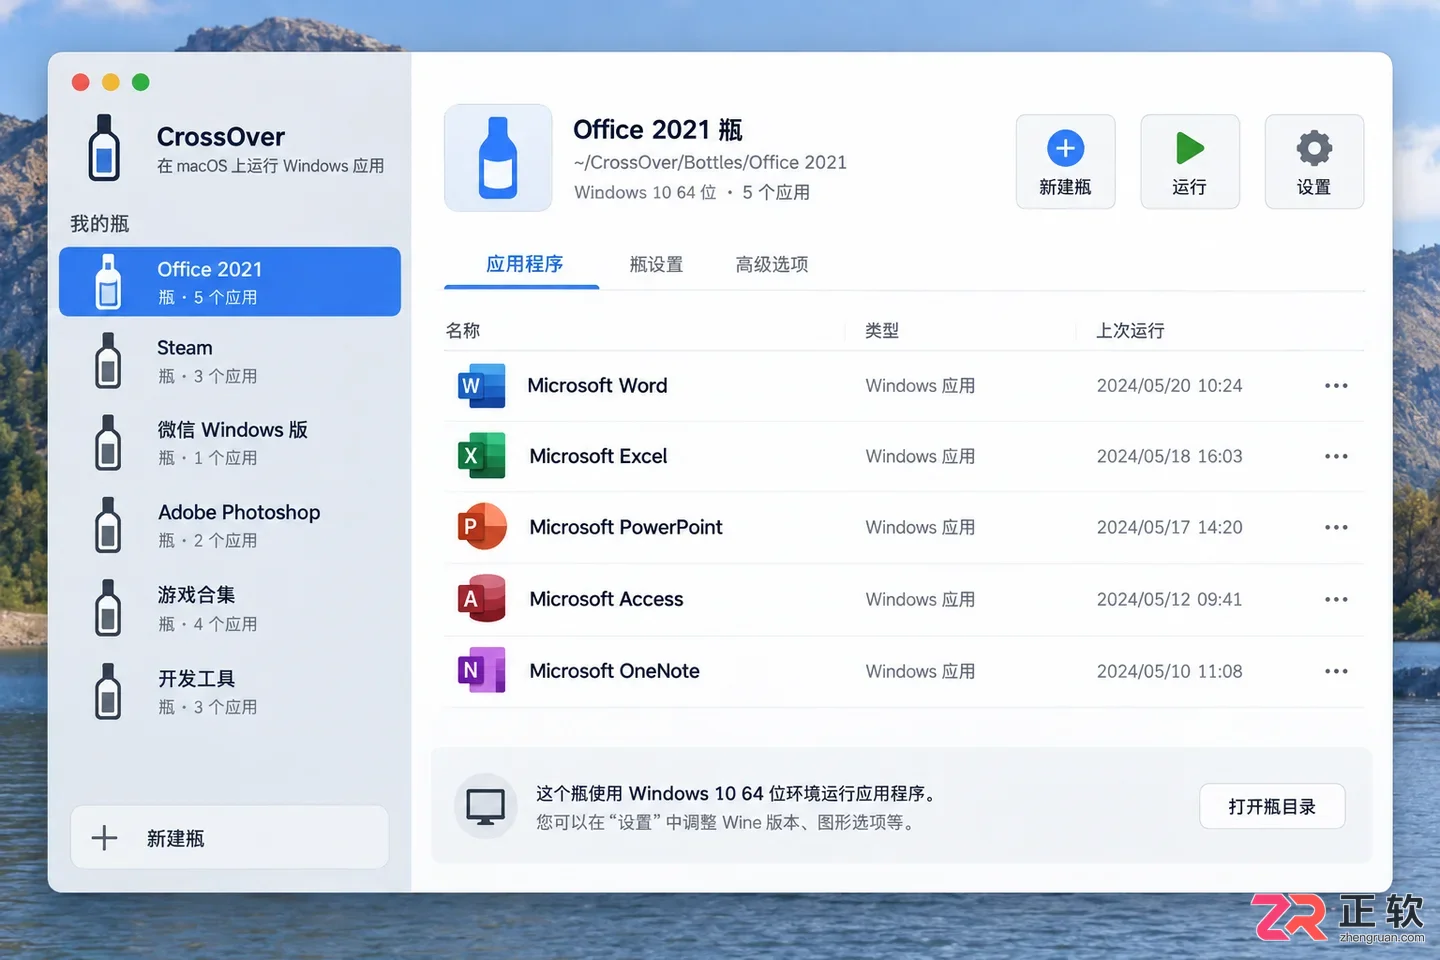Close the CrossOver window with red button
1440x960 pixels.
point(81,82)
